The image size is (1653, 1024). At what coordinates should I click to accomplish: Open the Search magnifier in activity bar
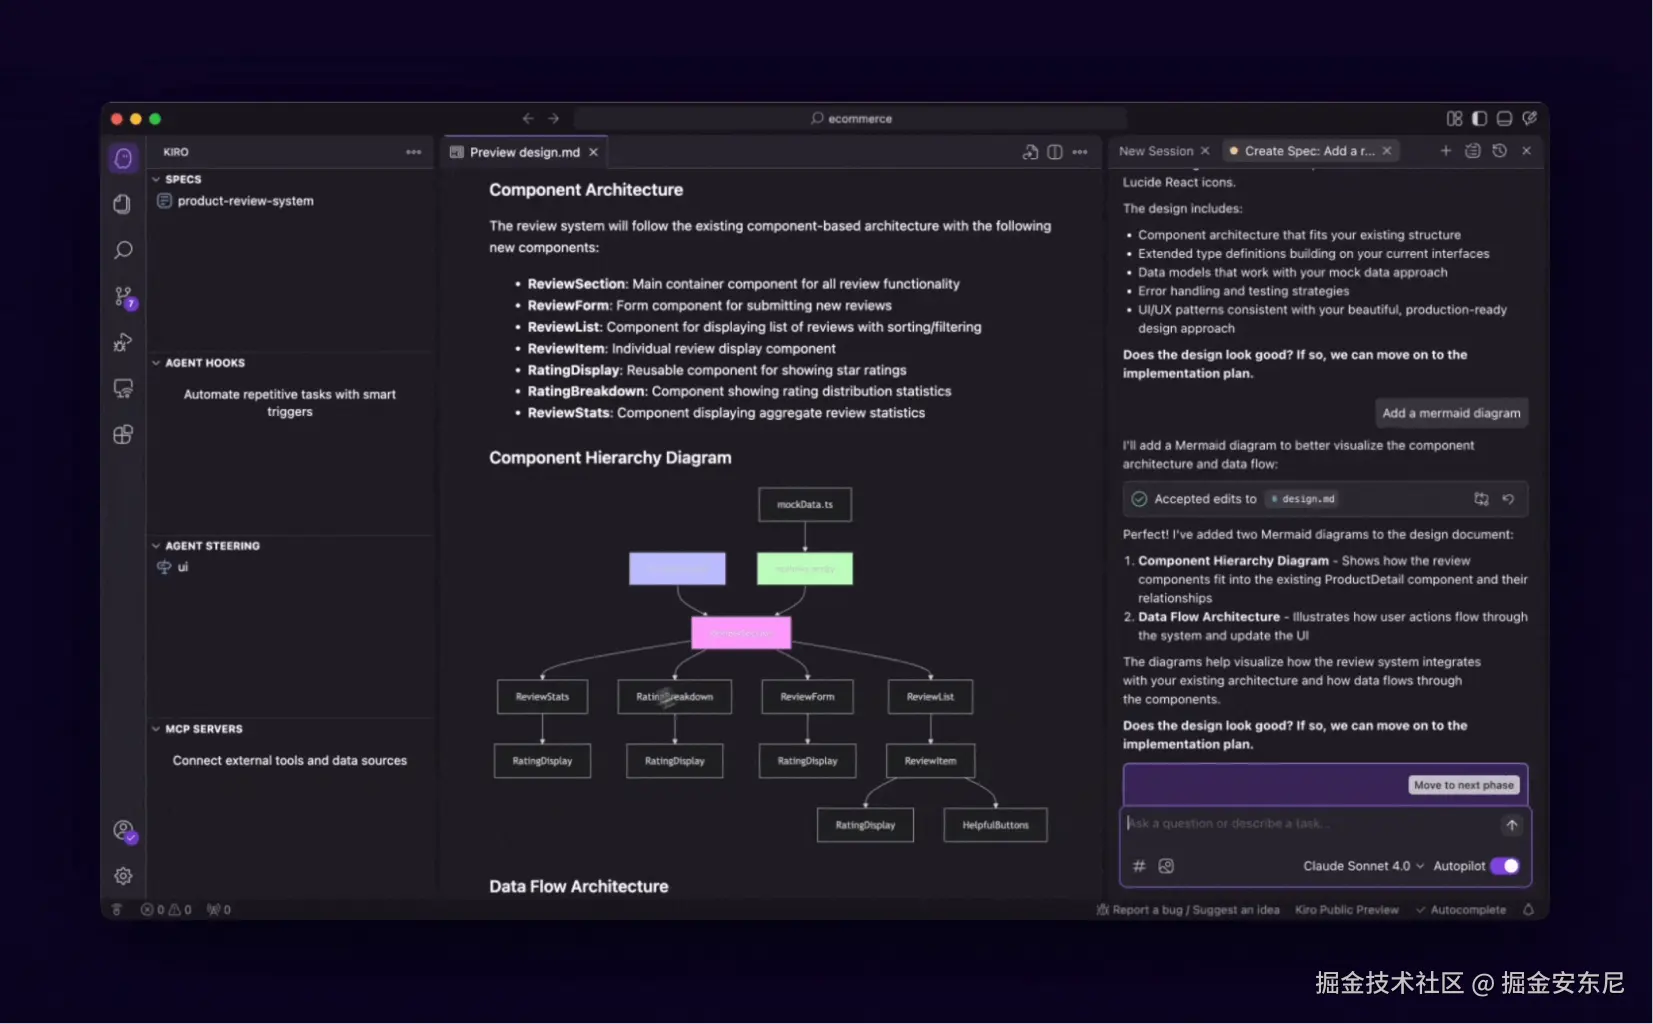click(x=123, y=250)
